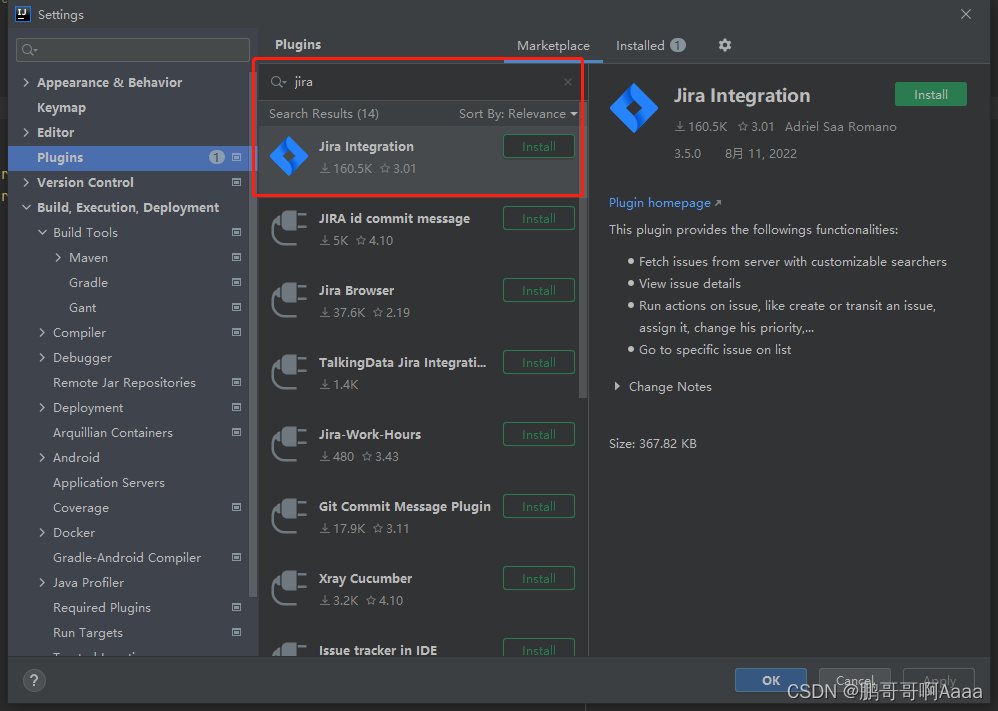Click the Xray Cucumber plugin icon
Viewport: 998px width, 711px height.
289,588
